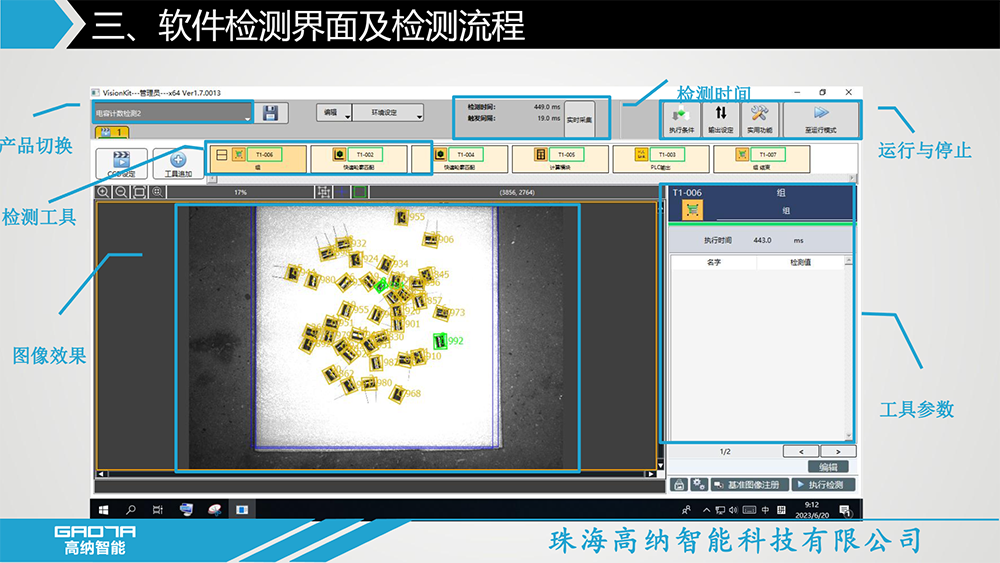1000x563 pixels.
Task: Open notification center icon
Action: [x=845, y=510]
